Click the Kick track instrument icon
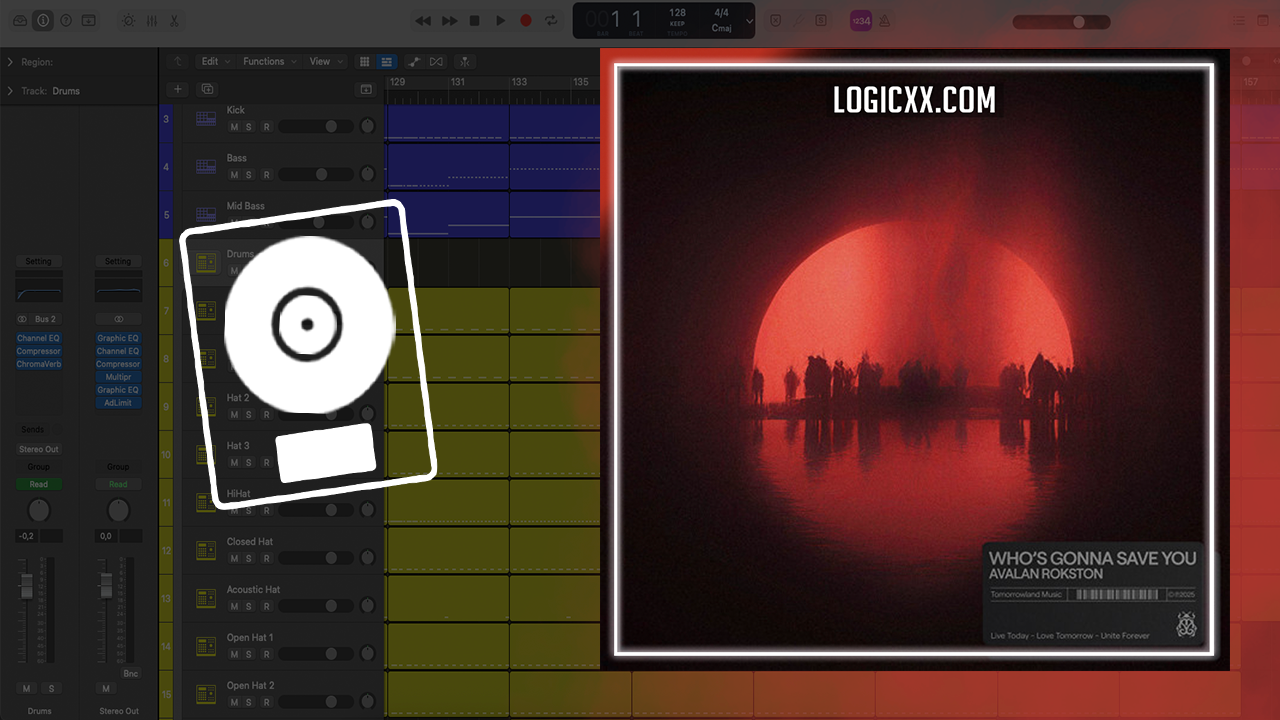Viewport: 1280px width, 720px height. tap(206, 118)
